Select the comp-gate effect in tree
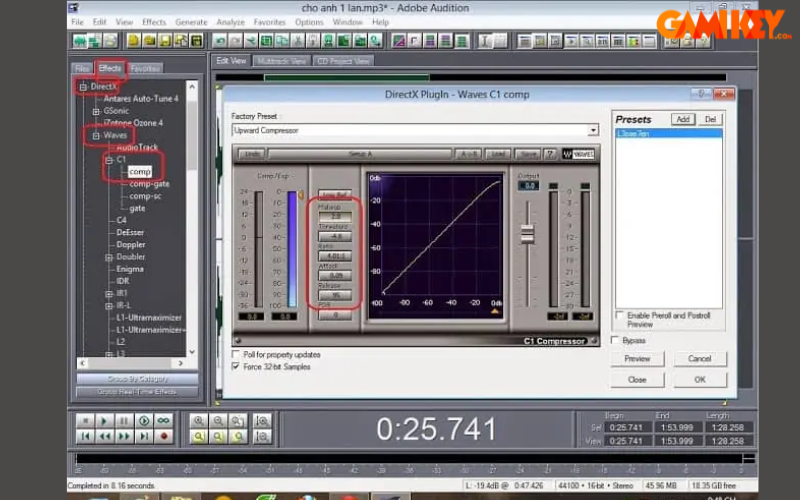Viewport: 800px width, 500px height. (149, 184)
